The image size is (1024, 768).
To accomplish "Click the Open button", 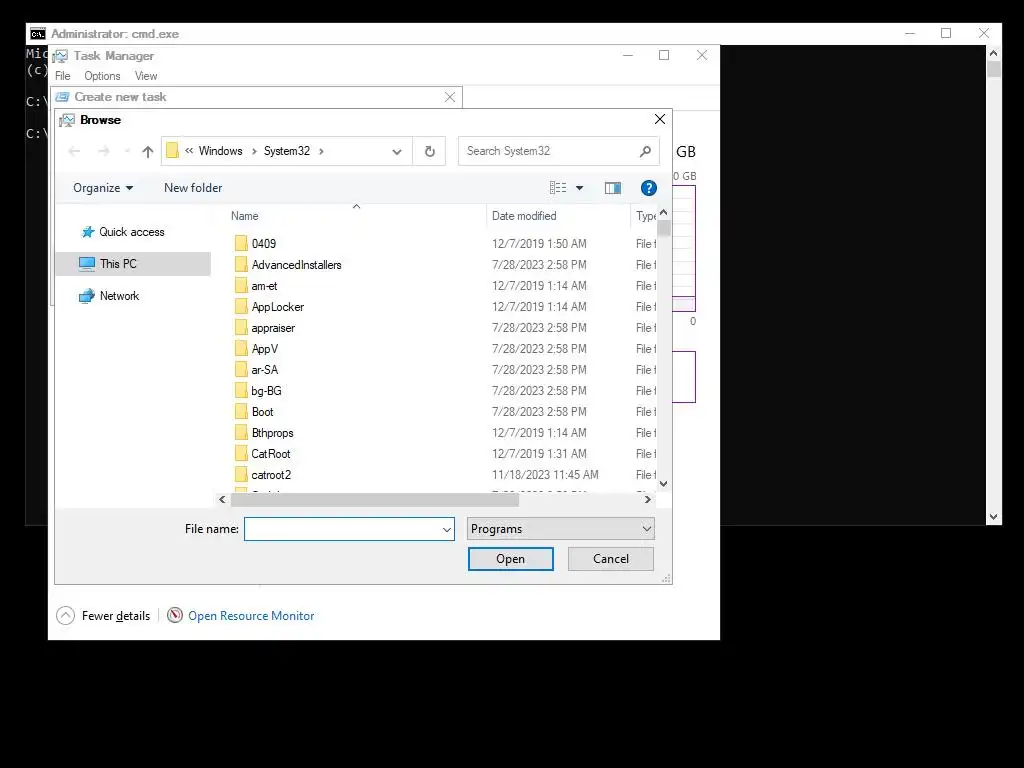I will (511, 559).
